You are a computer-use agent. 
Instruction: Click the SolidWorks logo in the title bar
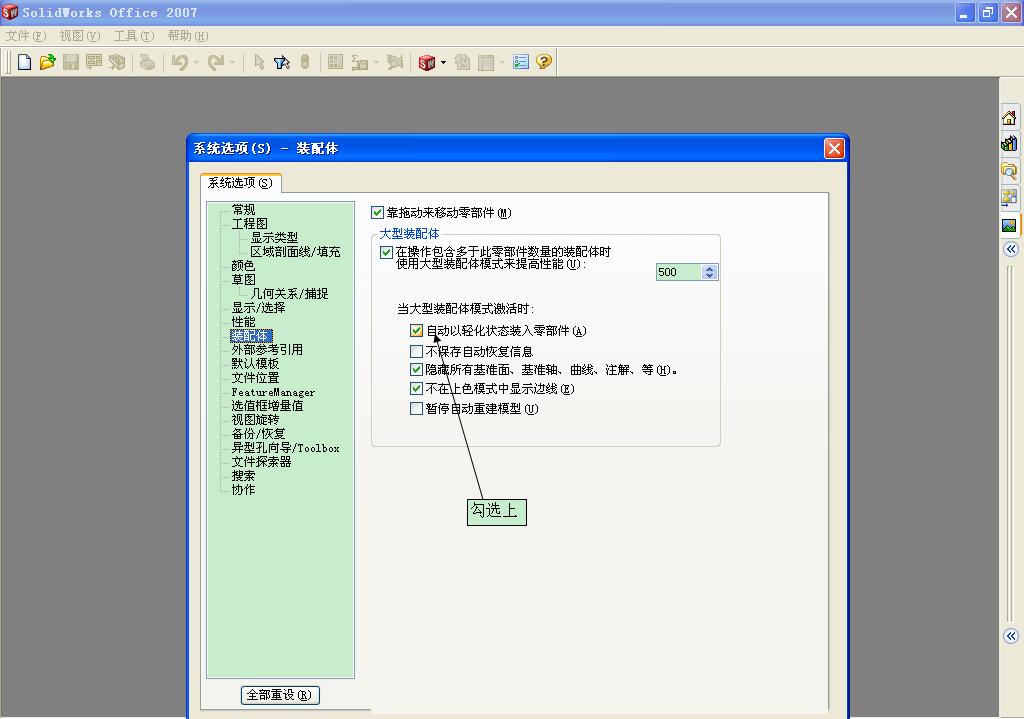pos(10,12)
